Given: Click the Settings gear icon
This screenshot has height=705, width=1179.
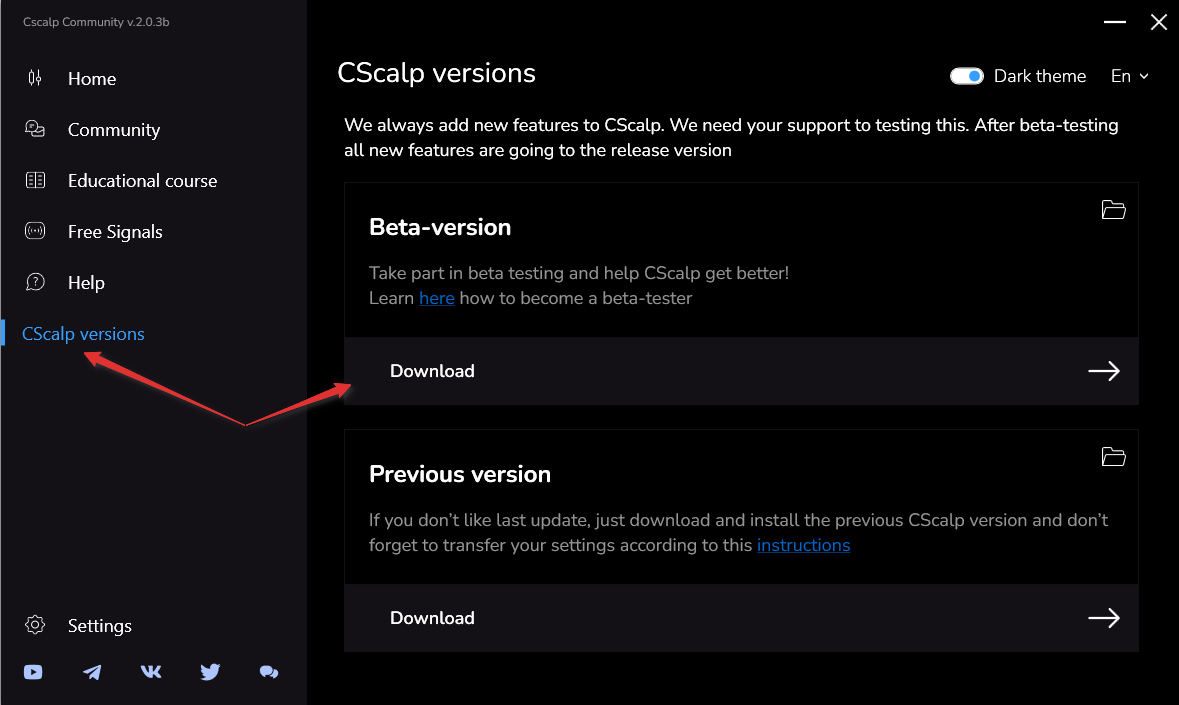Looking at the screenshot, I should click(x=35, y=625).
